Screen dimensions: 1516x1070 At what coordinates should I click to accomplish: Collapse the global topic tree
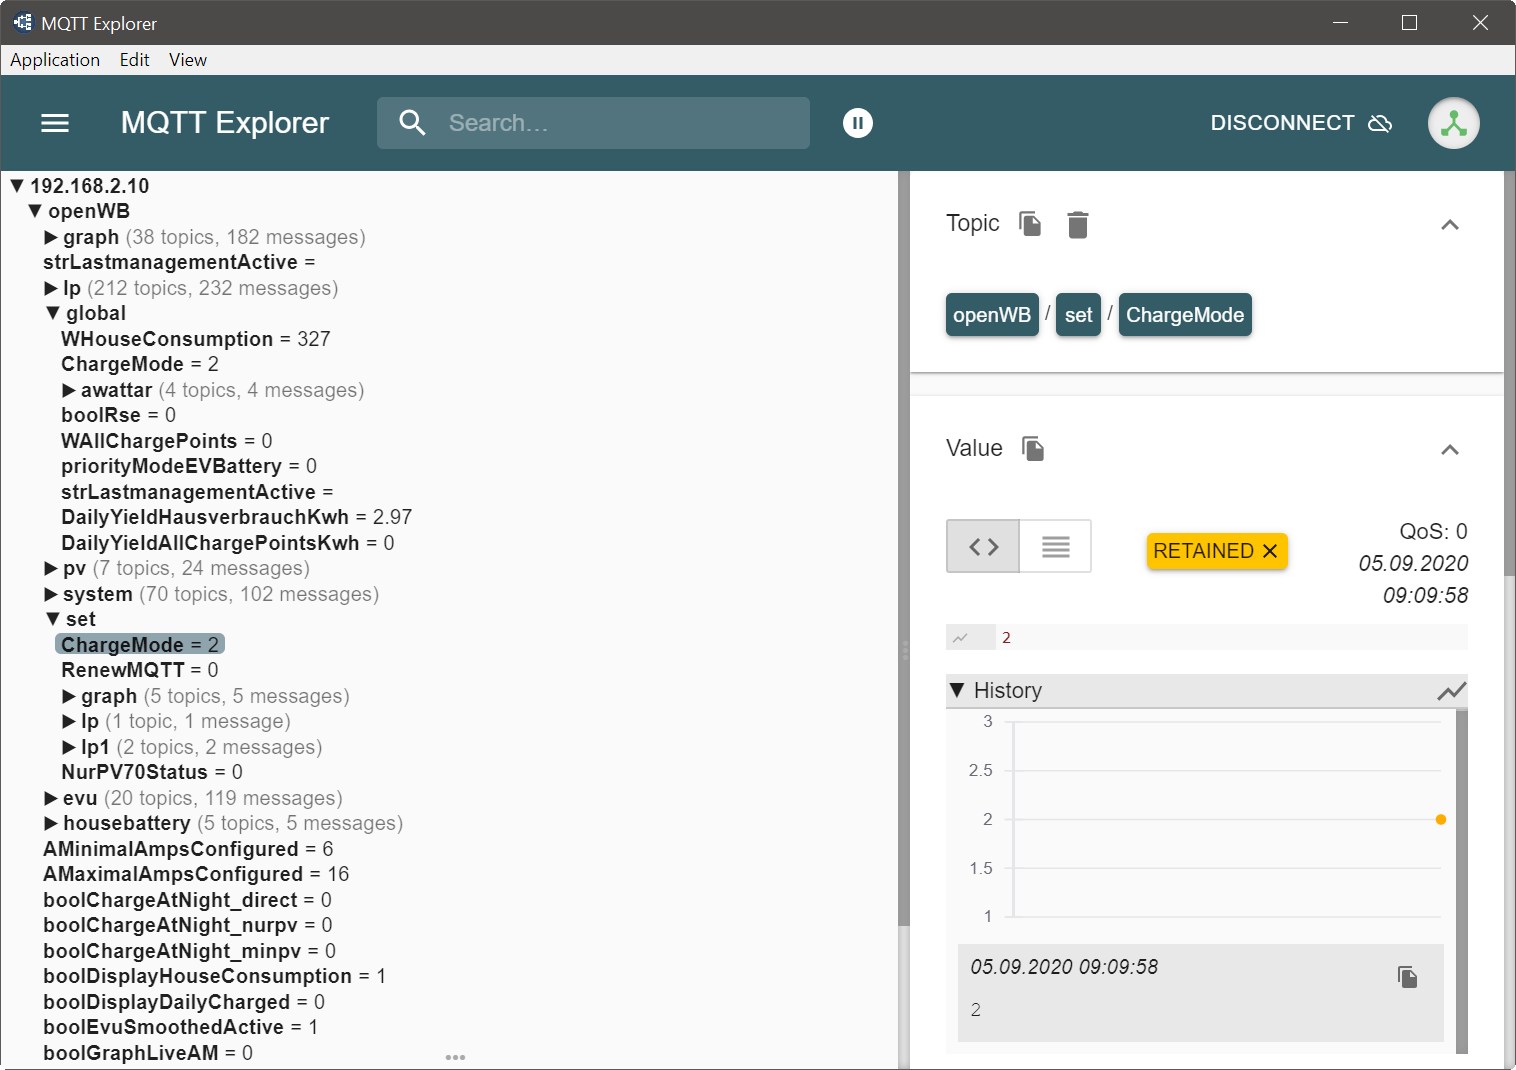click(x=53, y=314)
